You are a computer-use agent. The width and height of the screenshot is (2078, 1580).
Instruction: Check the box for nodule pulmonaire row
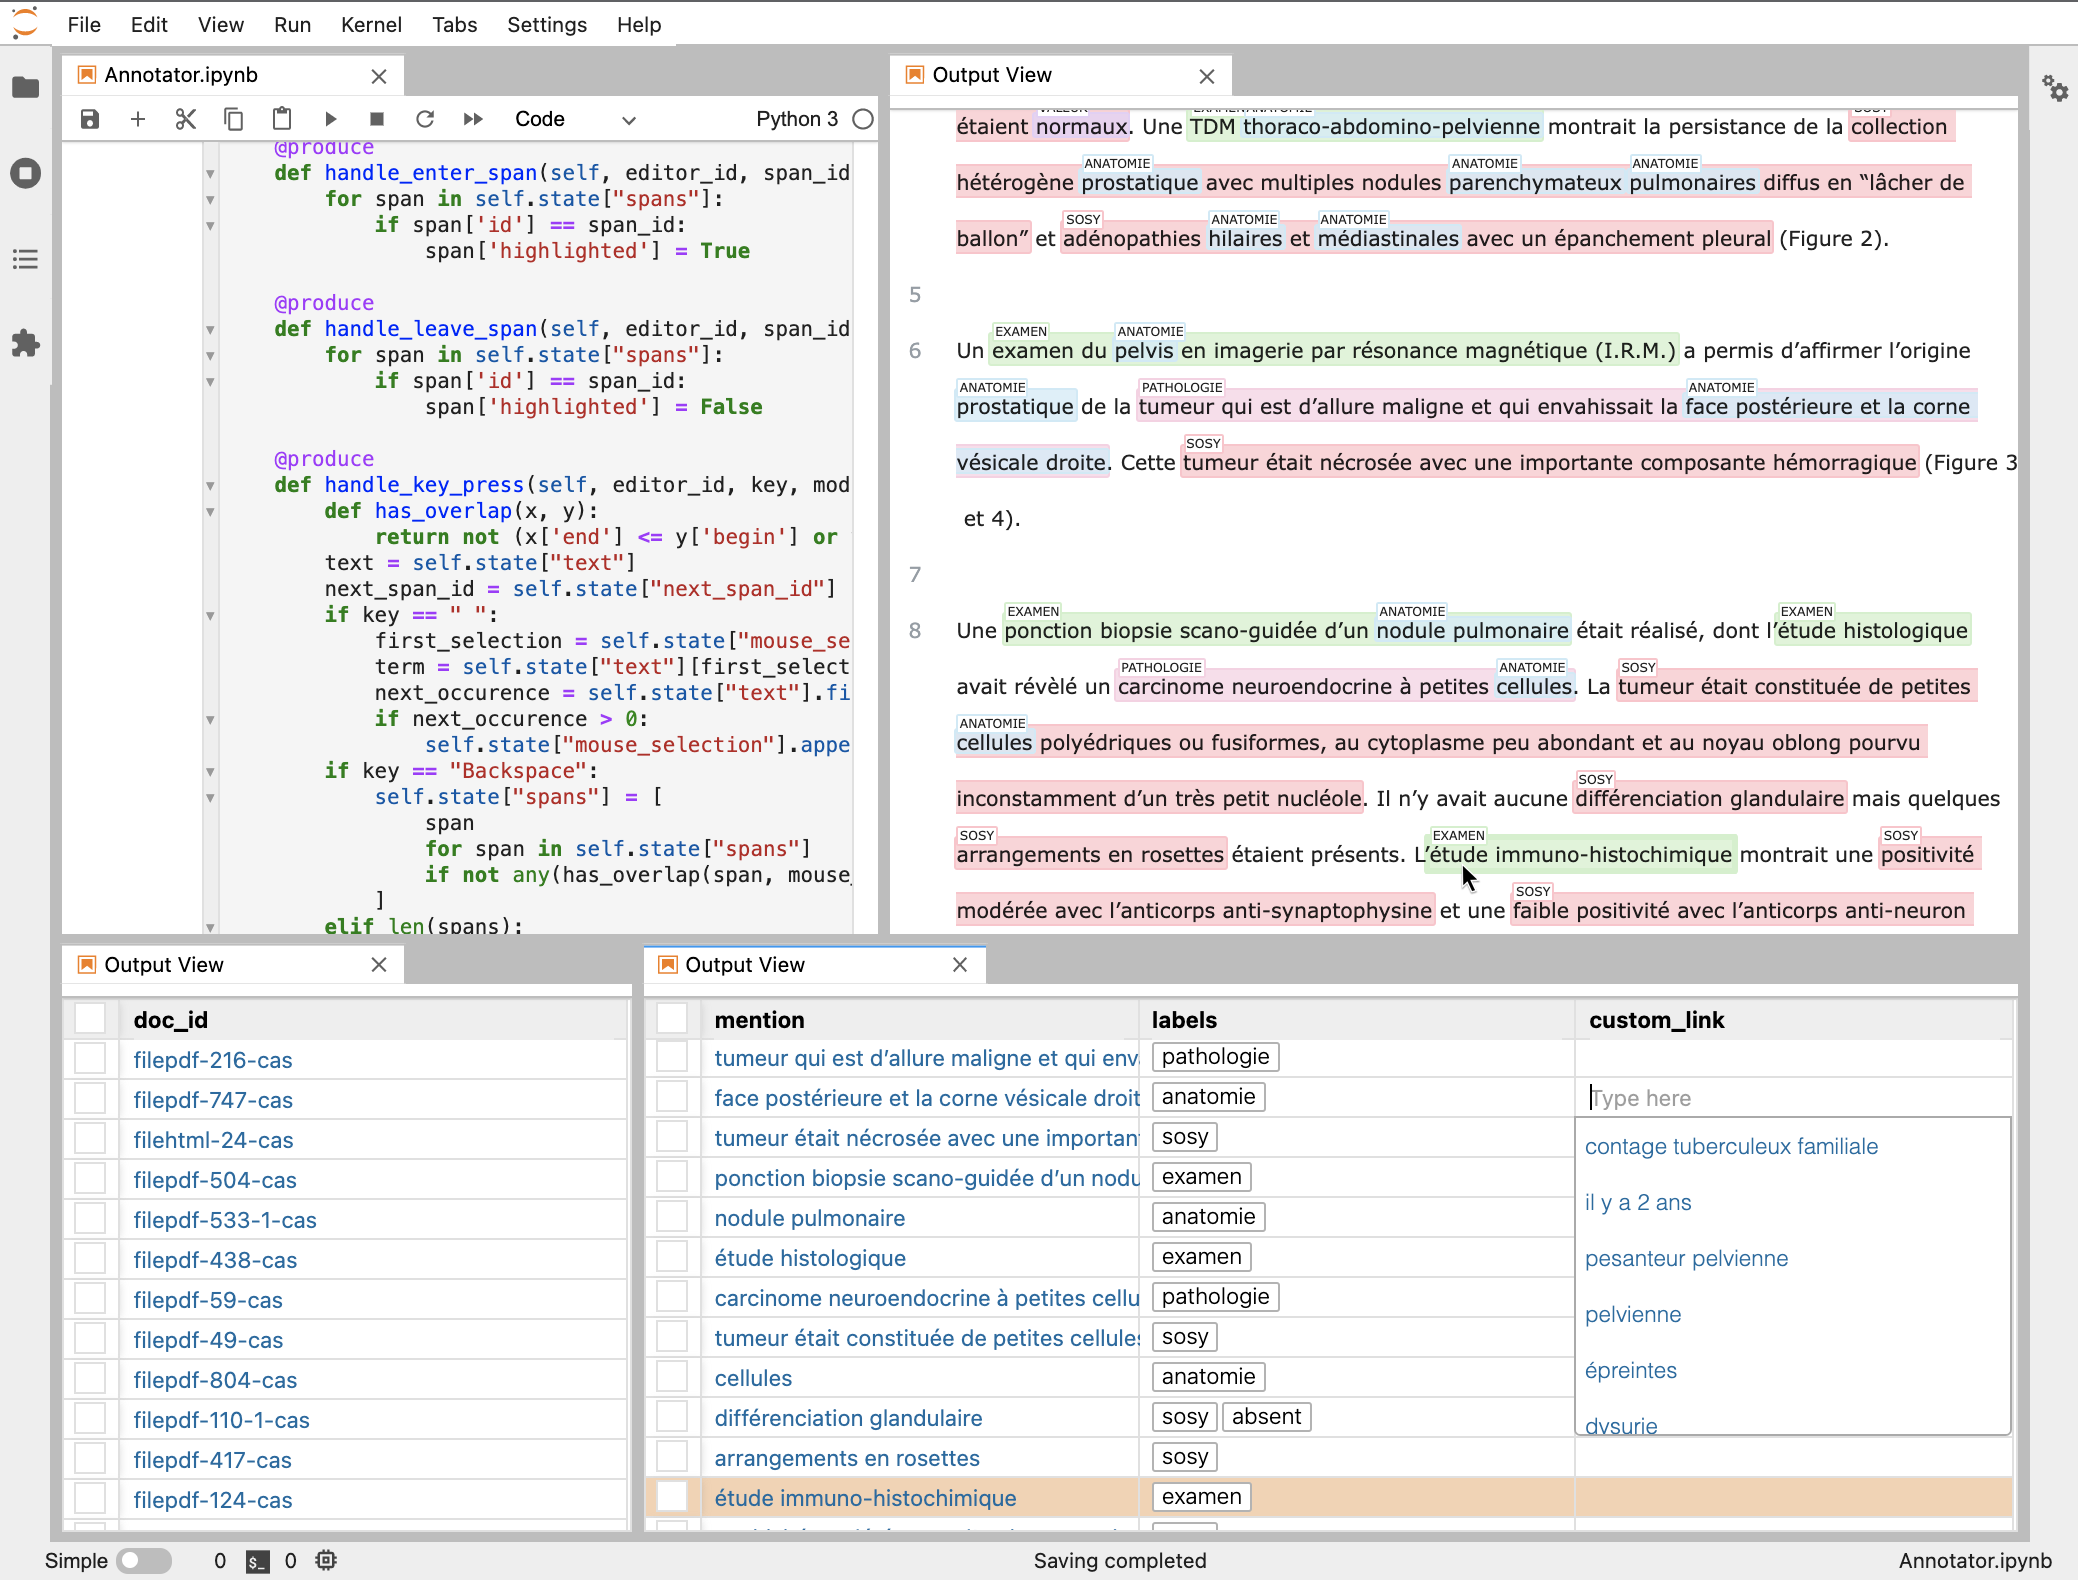pos(672,1216)
